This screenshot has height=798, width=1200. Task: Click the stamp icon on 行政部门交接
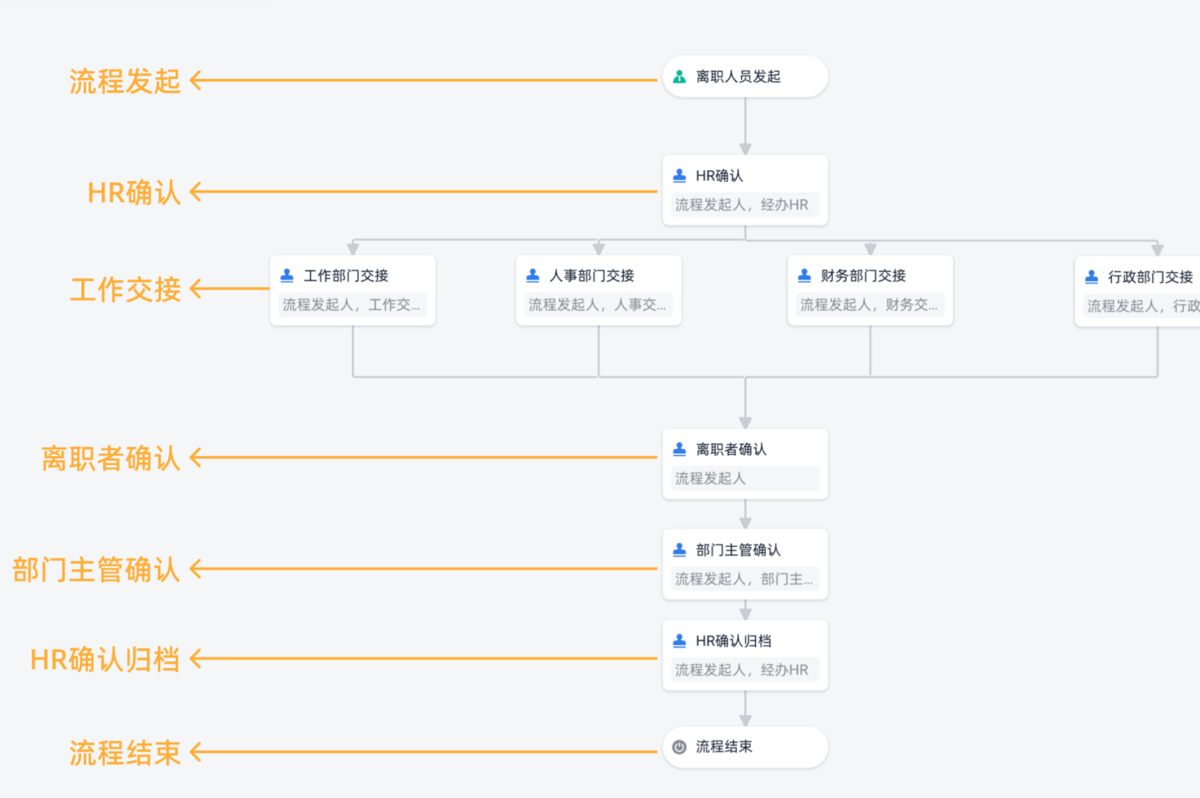1092,277
